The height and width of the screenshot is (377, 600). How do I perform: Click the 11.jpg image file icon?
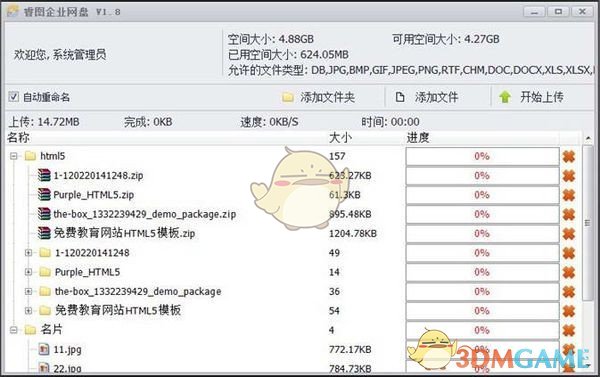(x=44, y=349)
